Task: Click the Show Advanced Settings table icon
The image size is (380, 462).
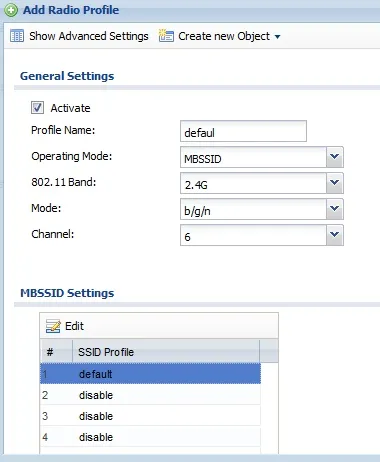Action: tap(17, 36)
